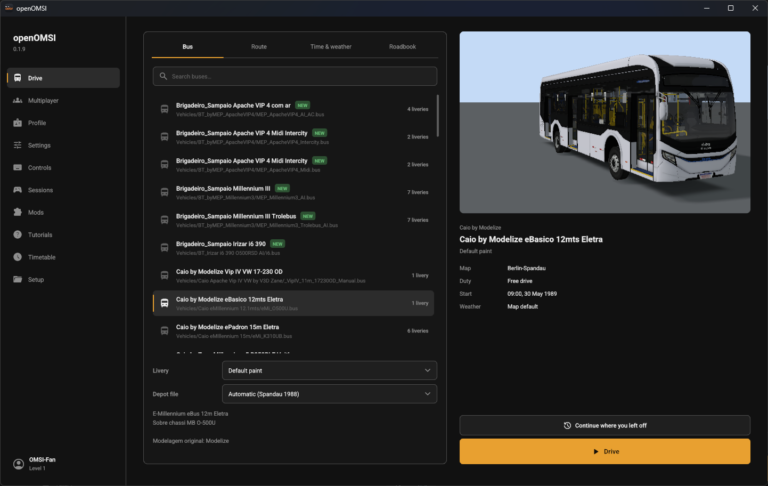Open the Drive section bus icon
This screenshot has width=768, height=486.
click(x=18, y=78)
